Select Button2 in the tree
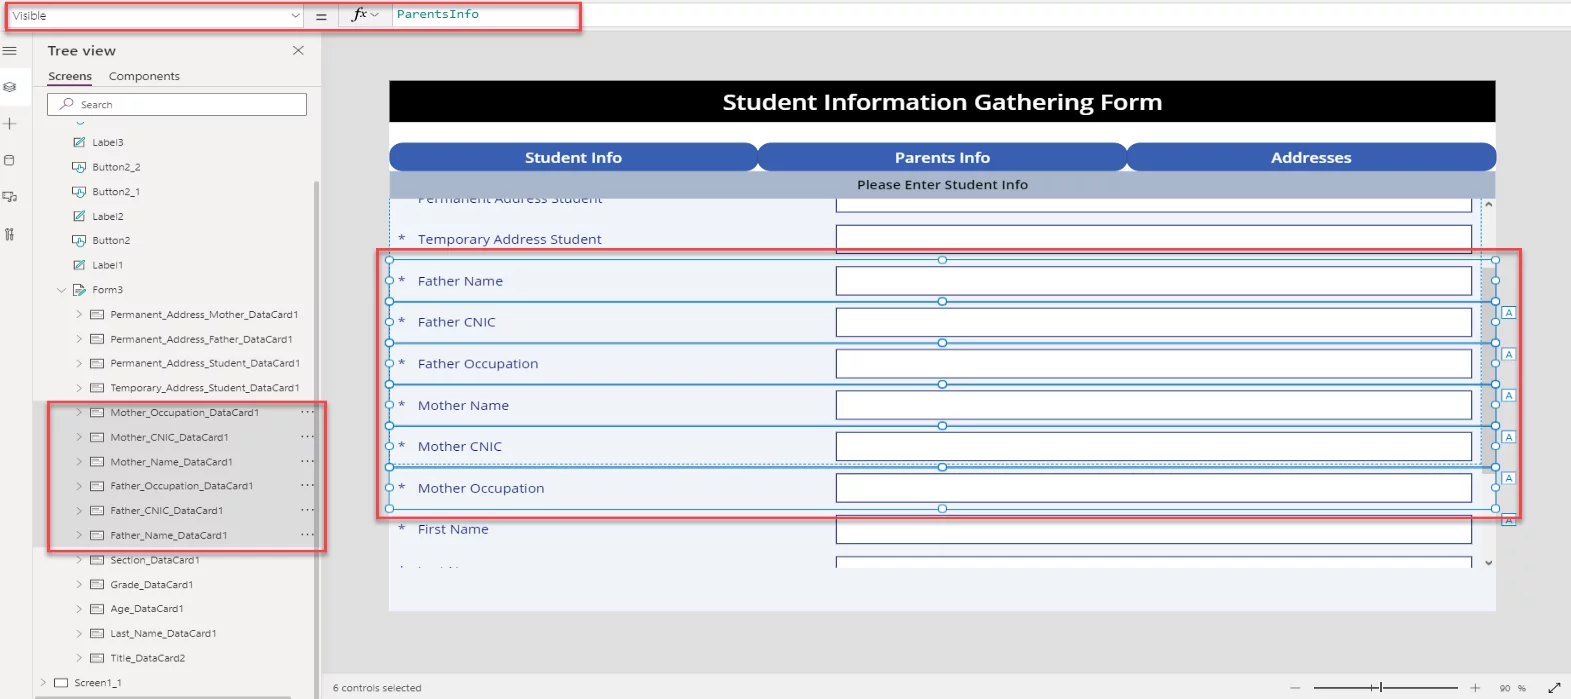1571x699 pixels. pyautogui.click(x=111, y=241)
